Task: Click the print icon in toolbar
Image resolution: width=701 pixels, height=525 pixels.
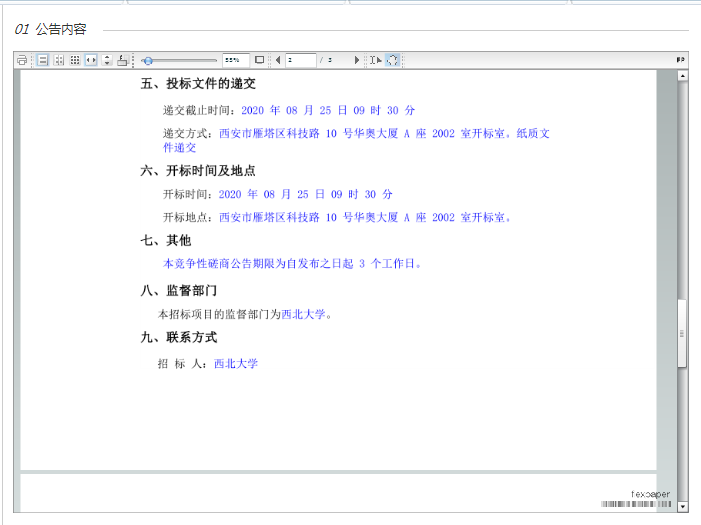Action: (x=22, y=60)
